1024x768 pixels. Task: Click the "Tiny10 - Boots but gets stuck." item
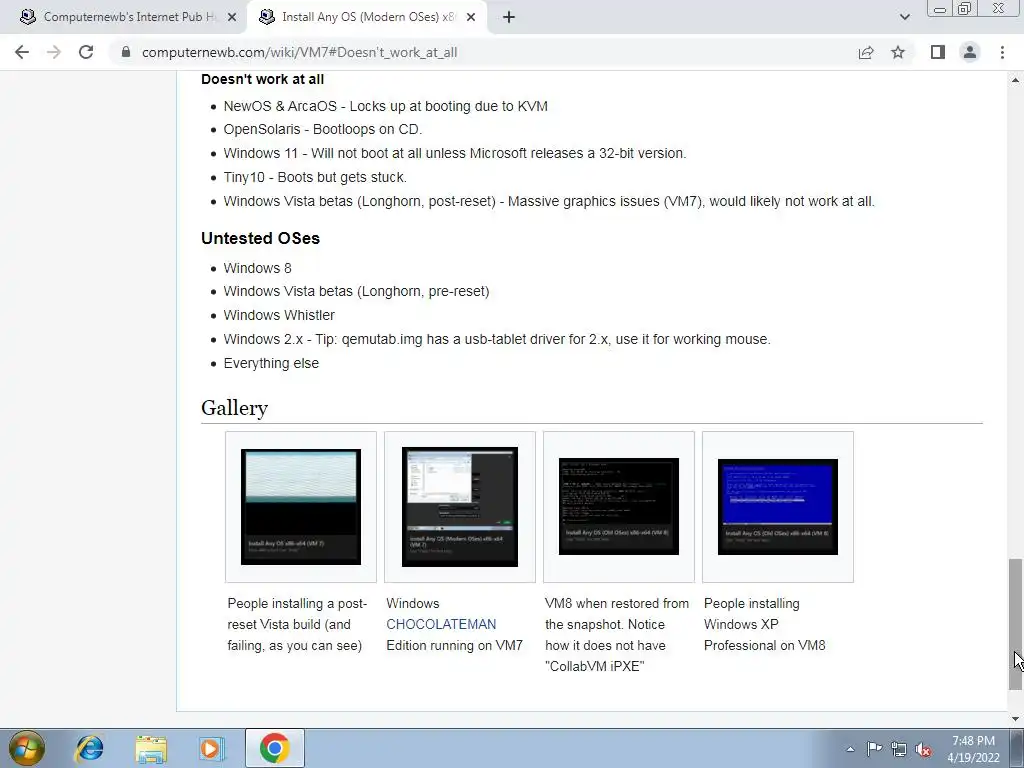point(315,177)
